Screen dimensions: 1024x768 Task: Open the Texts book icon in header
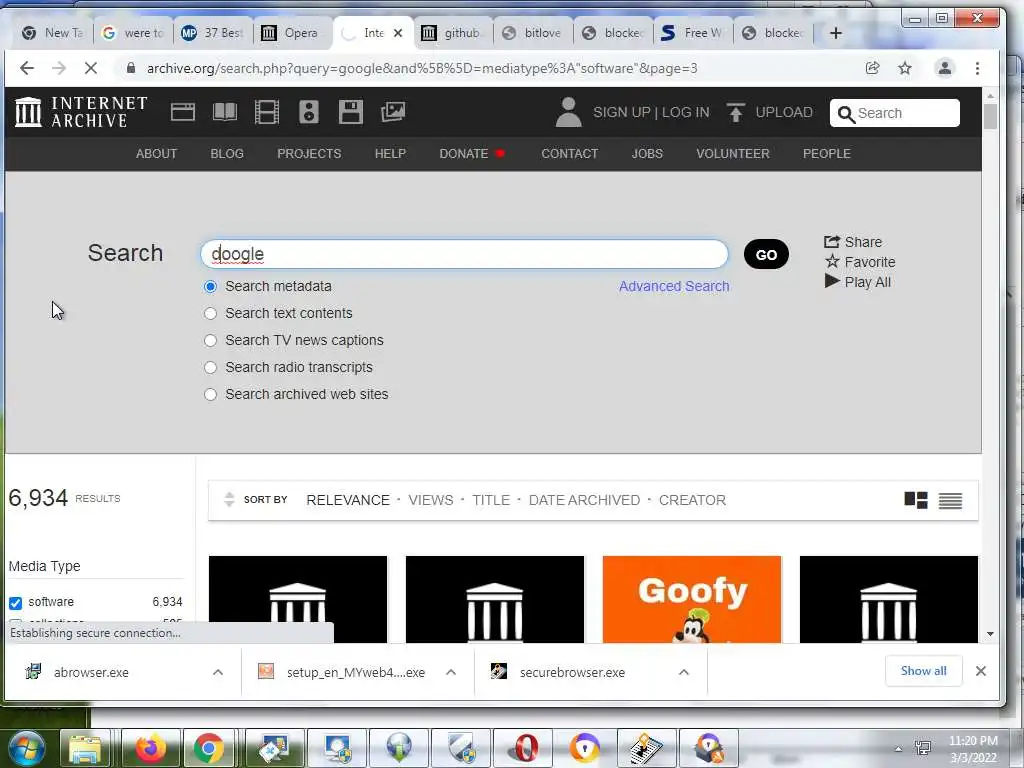tap(225, 112)
